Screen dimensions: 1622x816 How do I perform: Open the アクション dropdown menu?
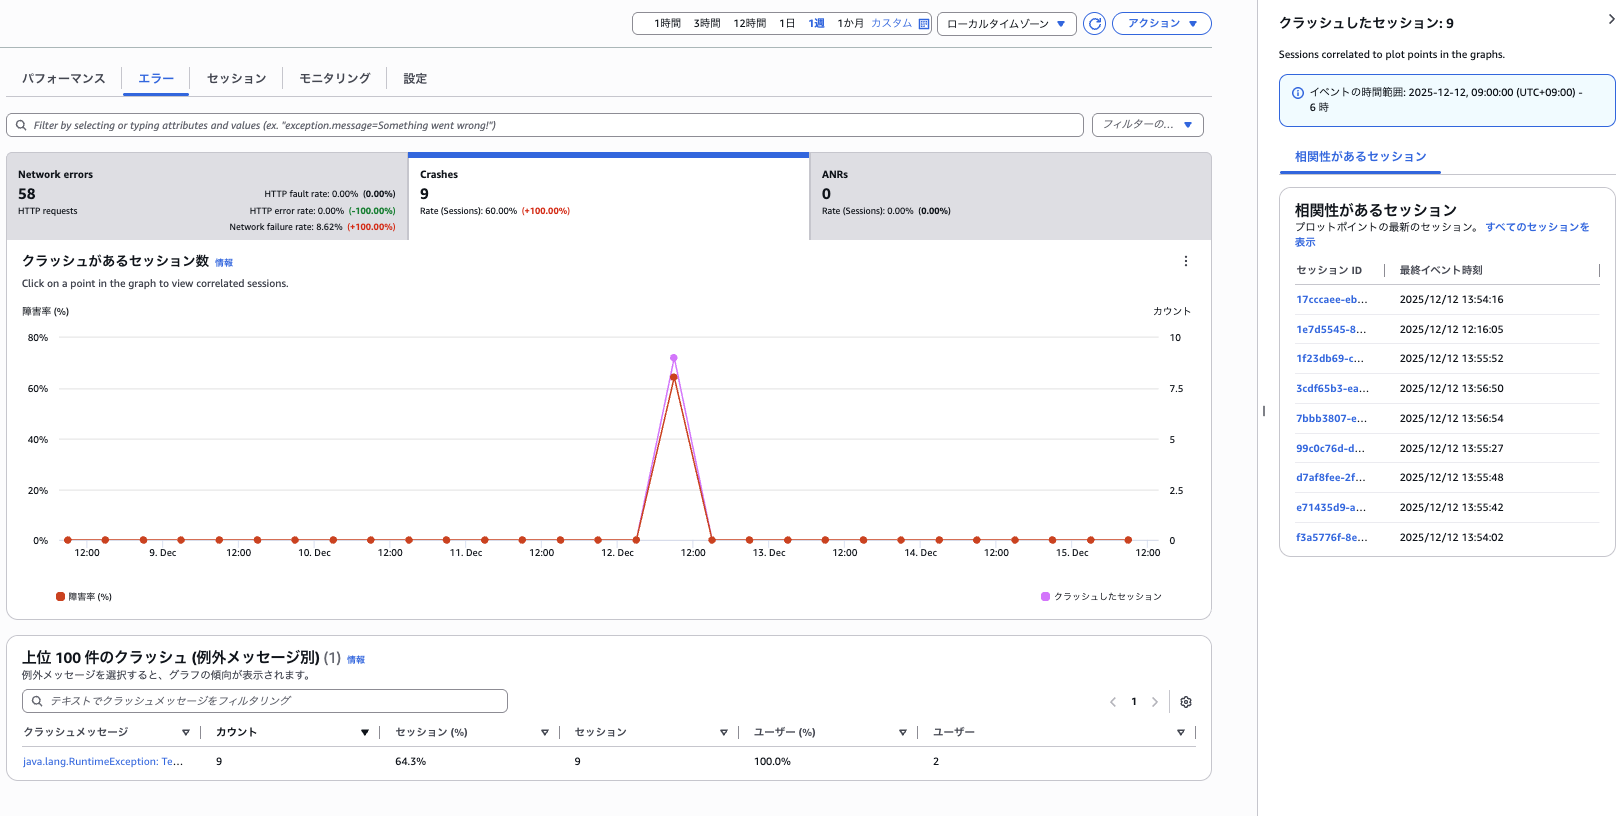(1162, 23)
